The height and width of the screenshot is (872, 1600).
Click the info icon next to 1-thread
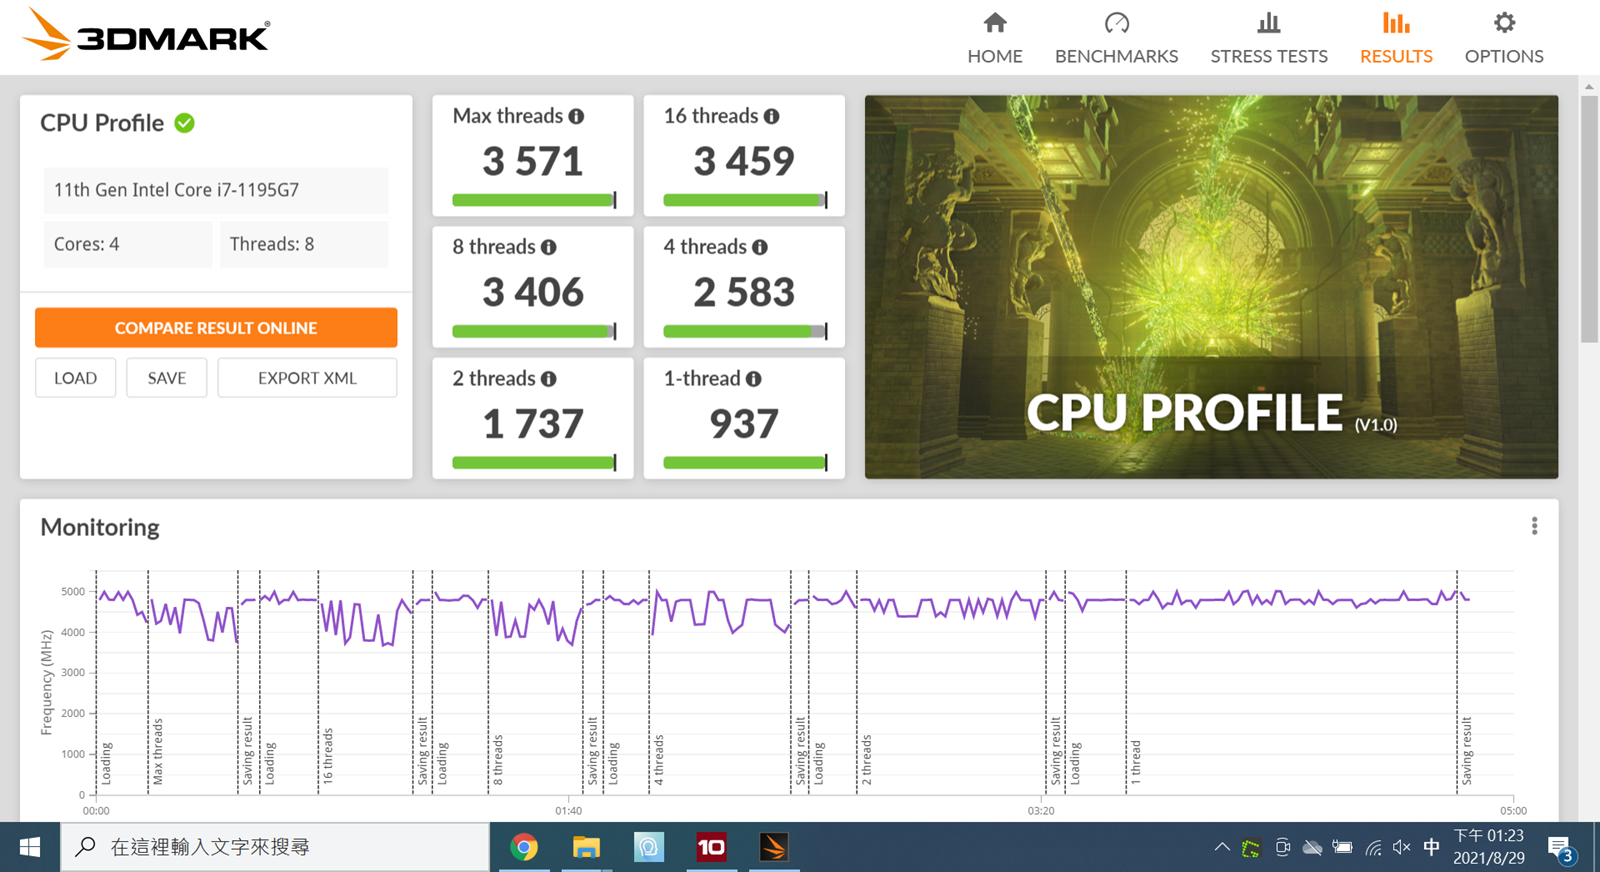click(x=753, y=379)
